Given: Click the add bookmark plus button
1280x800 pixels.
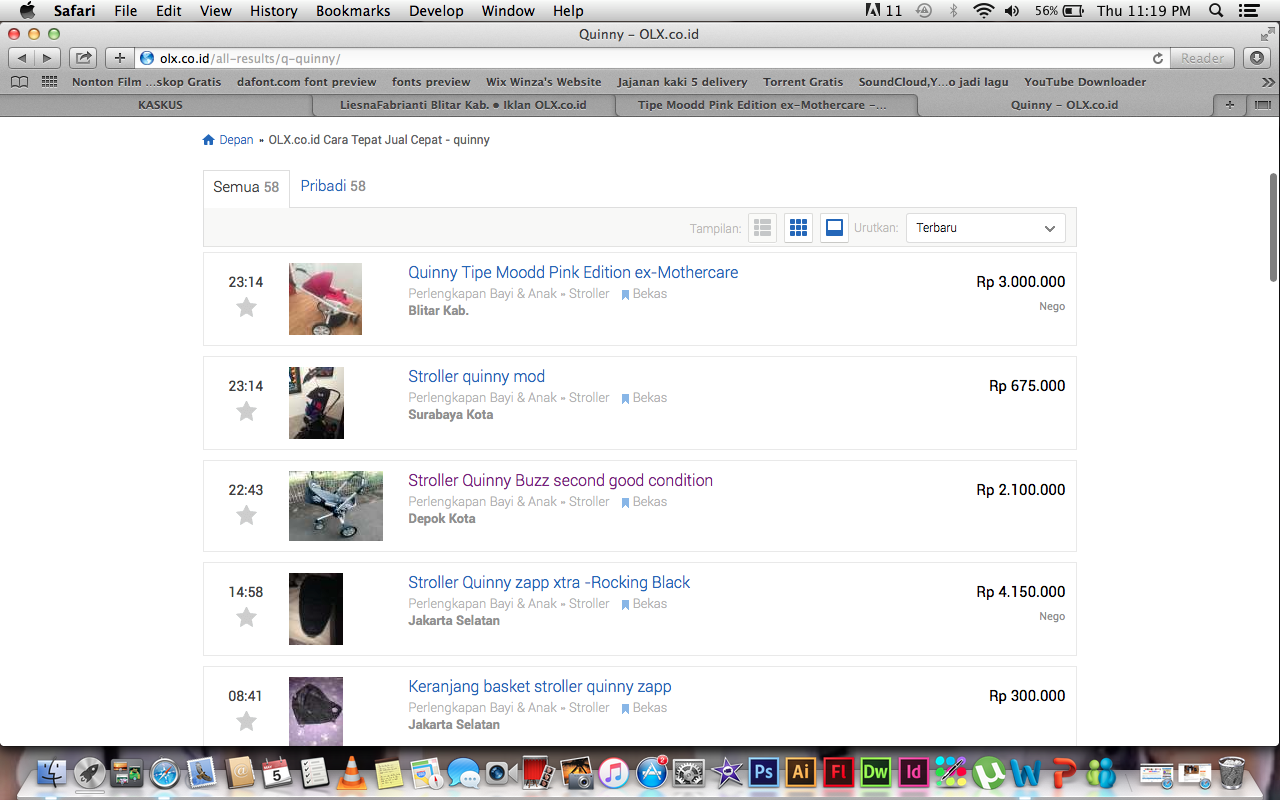Looking at the screenshot, I should 119,58.
